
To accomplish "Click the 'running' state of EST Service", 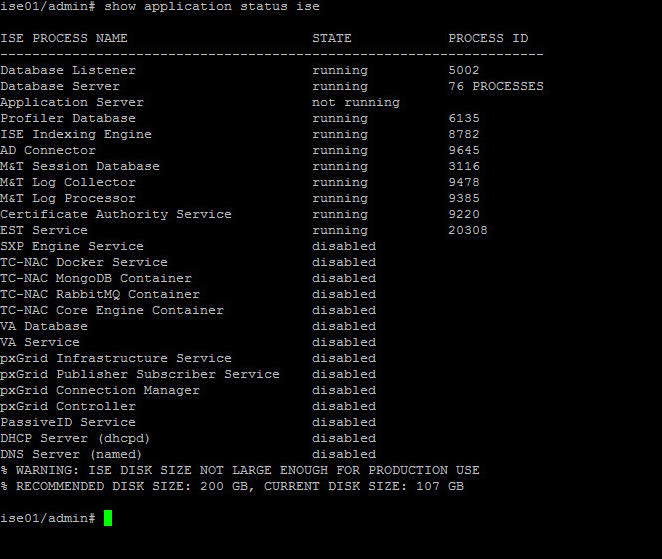I will pyautogui.click(x=340, y=231).
